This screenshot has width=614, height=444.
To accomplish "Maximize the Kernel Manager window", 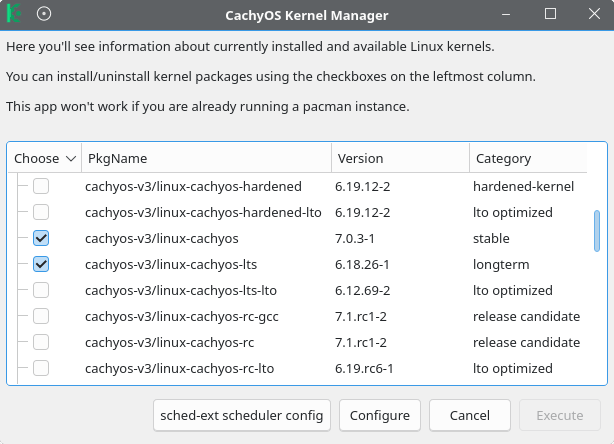I will [550, 14].
